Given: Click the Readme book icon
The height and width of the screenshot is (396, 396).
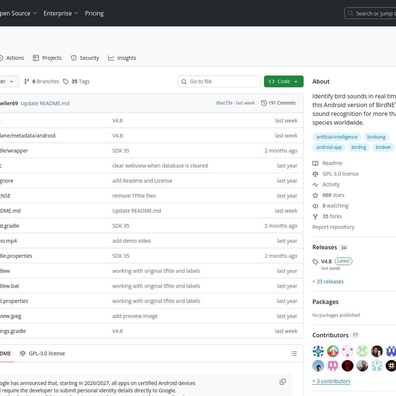Looking at the screenshot, I should click(x=315, y=163).
